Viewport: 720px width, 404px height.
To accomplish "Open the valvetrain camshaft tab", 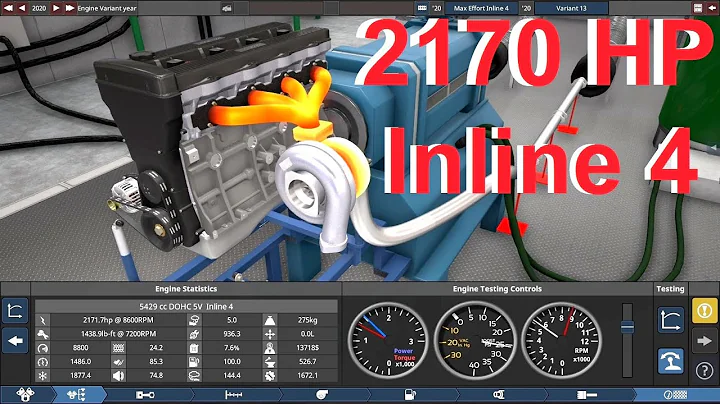I will tap(233, 395).
